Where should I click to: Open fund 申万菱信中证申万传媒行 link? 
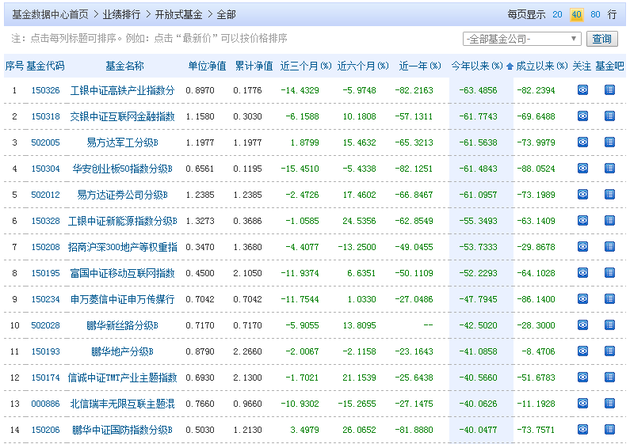pyautogui.click(x=122, y=299)
